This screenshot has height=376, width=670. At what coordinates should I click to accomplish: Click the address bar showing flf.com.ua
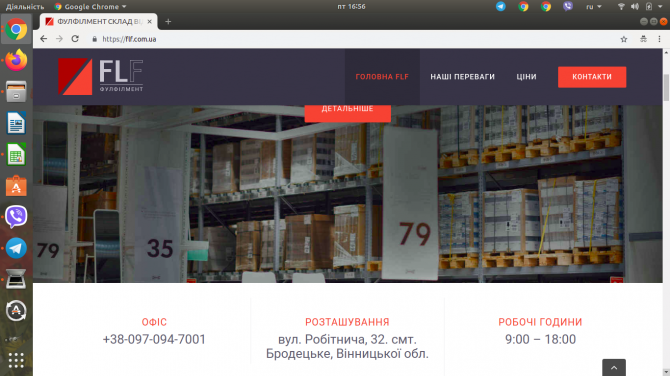(350, 39)
